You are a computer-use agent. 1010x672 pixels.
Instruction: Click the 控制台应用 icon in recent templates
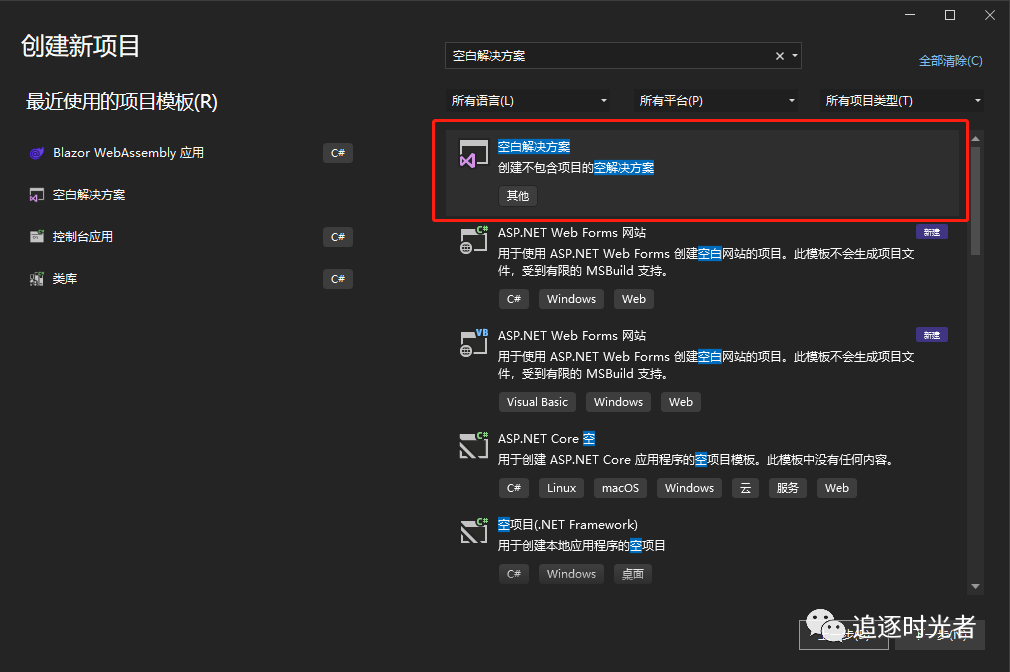tap(37, 237)
